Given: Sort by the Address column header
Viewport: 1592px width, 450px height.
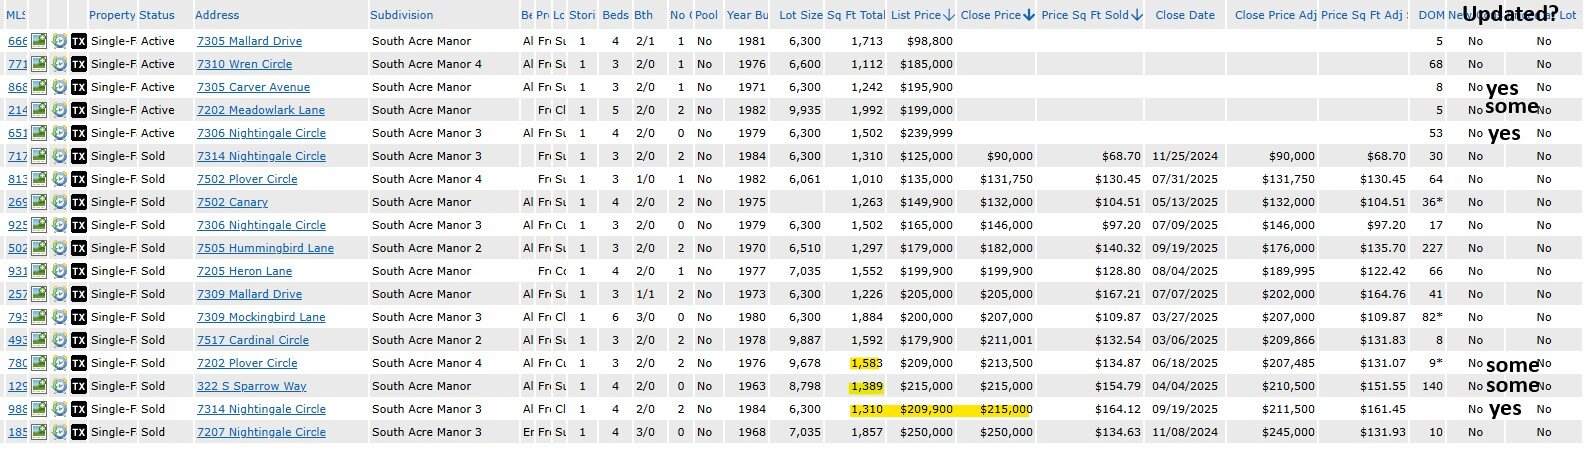Looking at the screenshot, I should click(x=217, y=16).
